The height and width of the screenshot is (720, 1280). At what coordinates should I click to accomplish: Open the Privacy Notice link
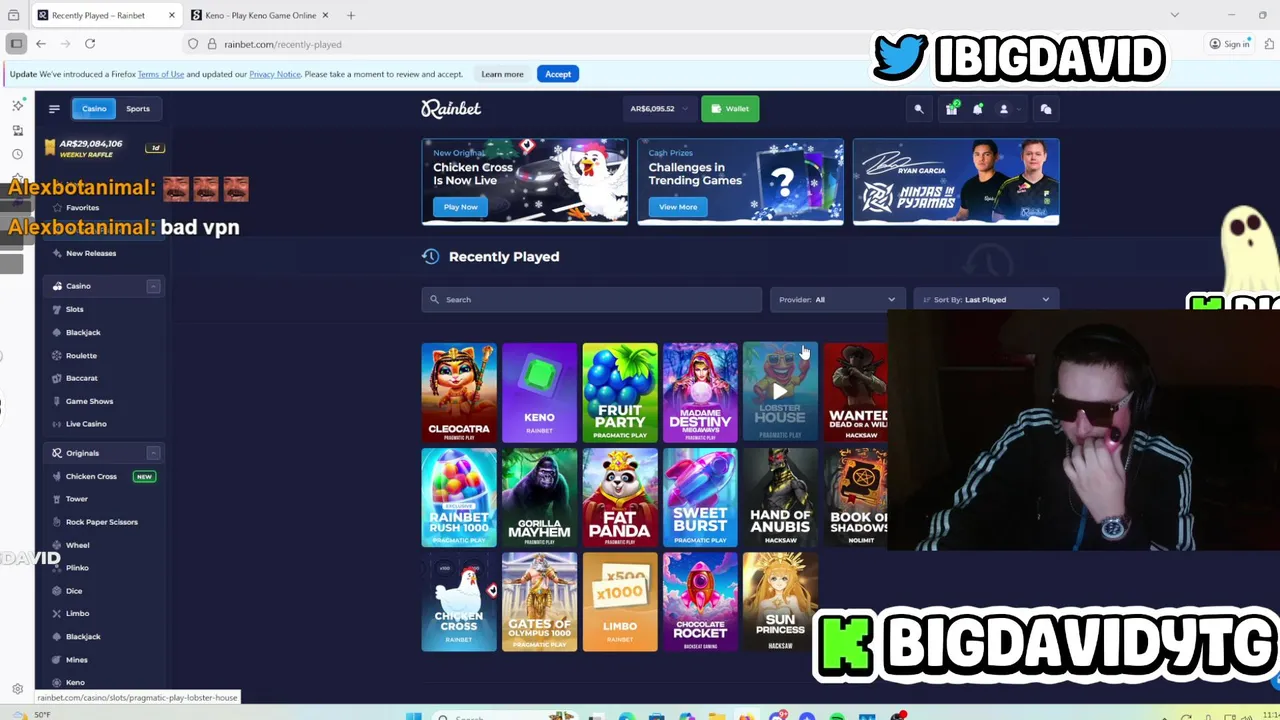pos(275,74)
